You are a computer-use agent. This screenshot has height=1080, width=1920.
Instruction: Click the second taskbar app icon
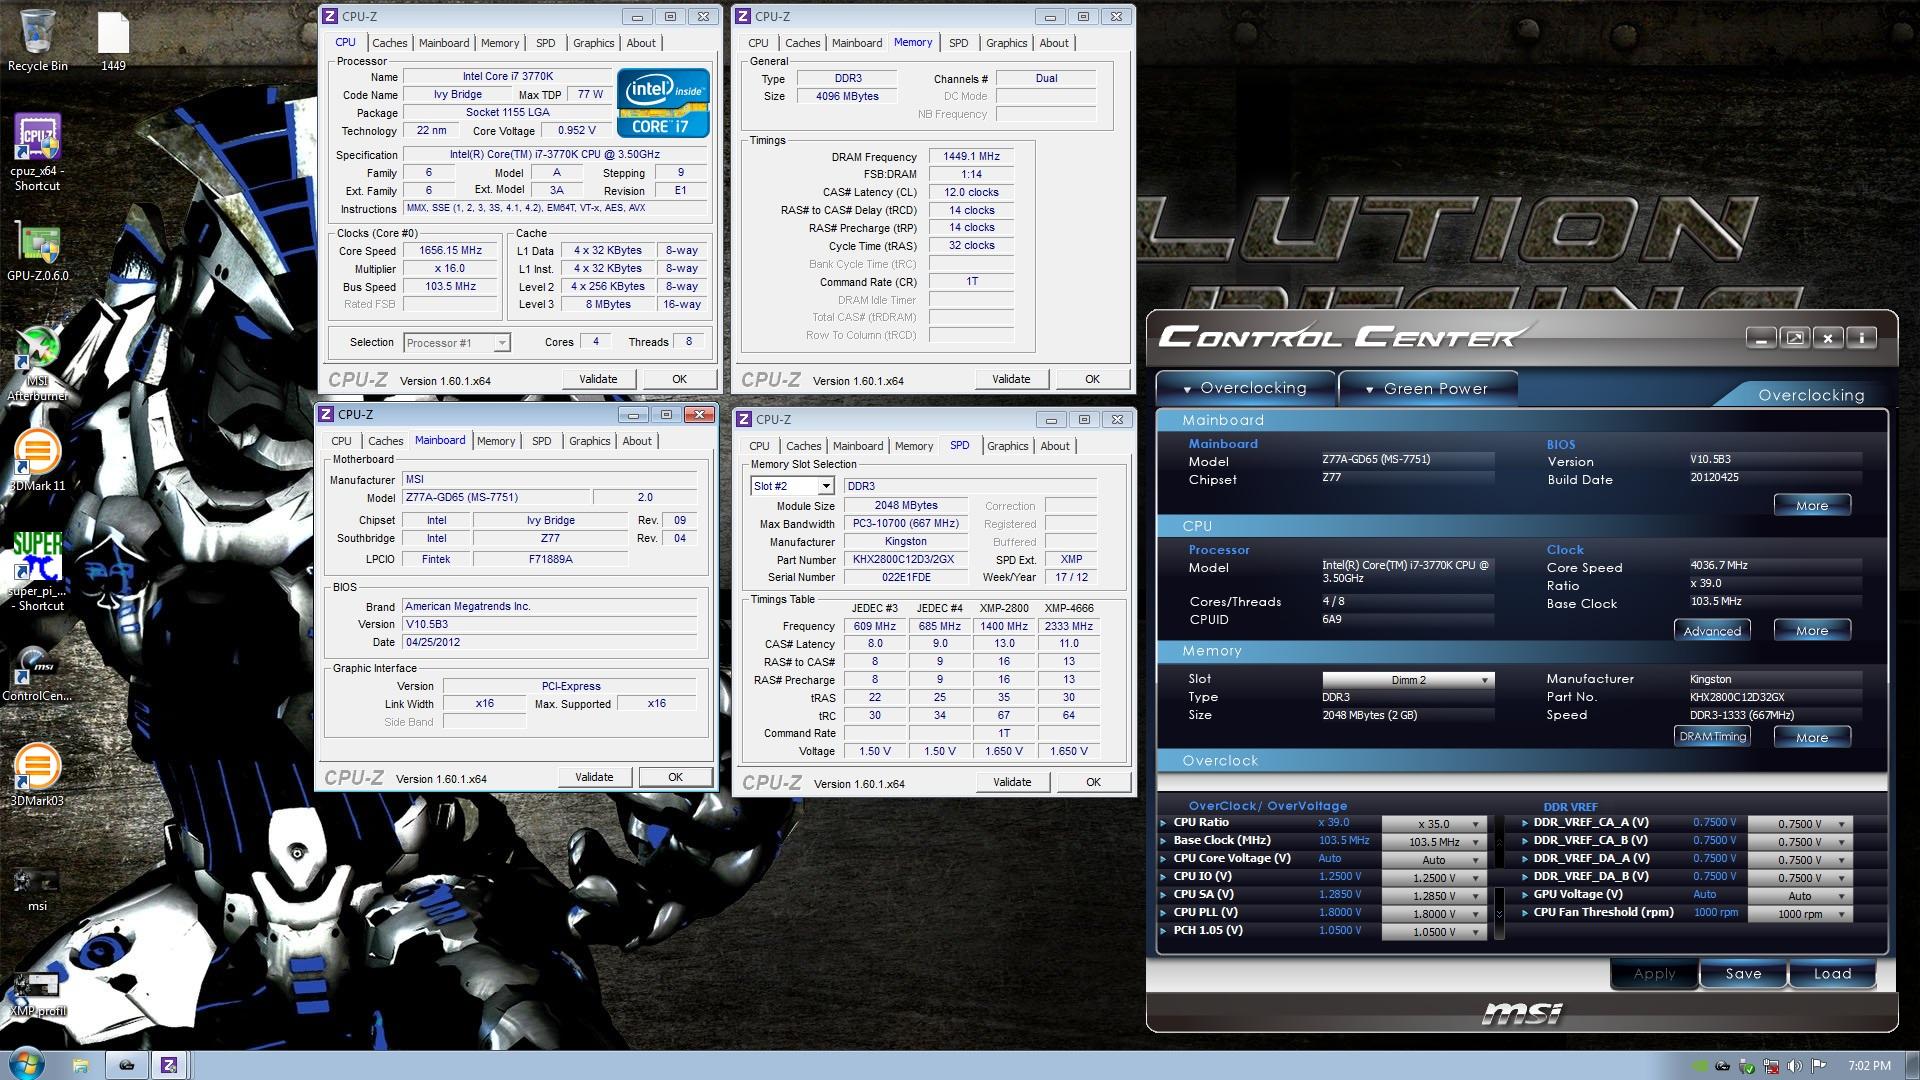[126, 1065]
